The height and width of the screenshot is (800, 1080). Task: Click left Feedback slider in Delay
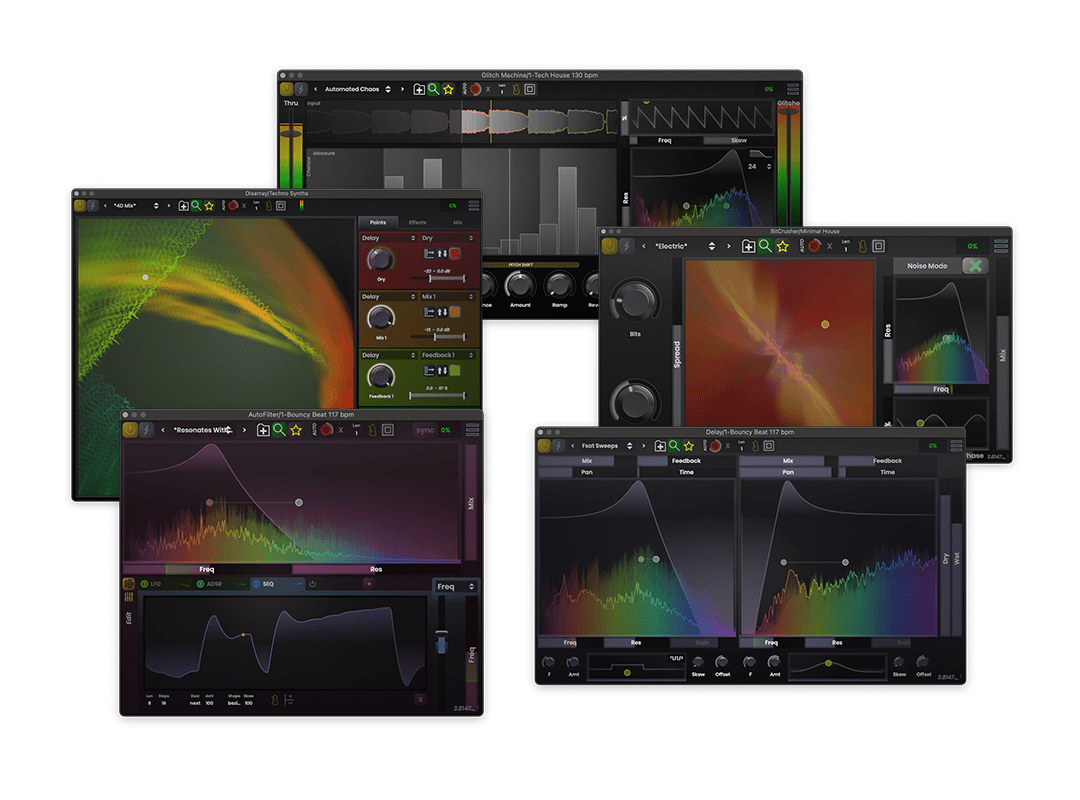[x=687, y=461]
